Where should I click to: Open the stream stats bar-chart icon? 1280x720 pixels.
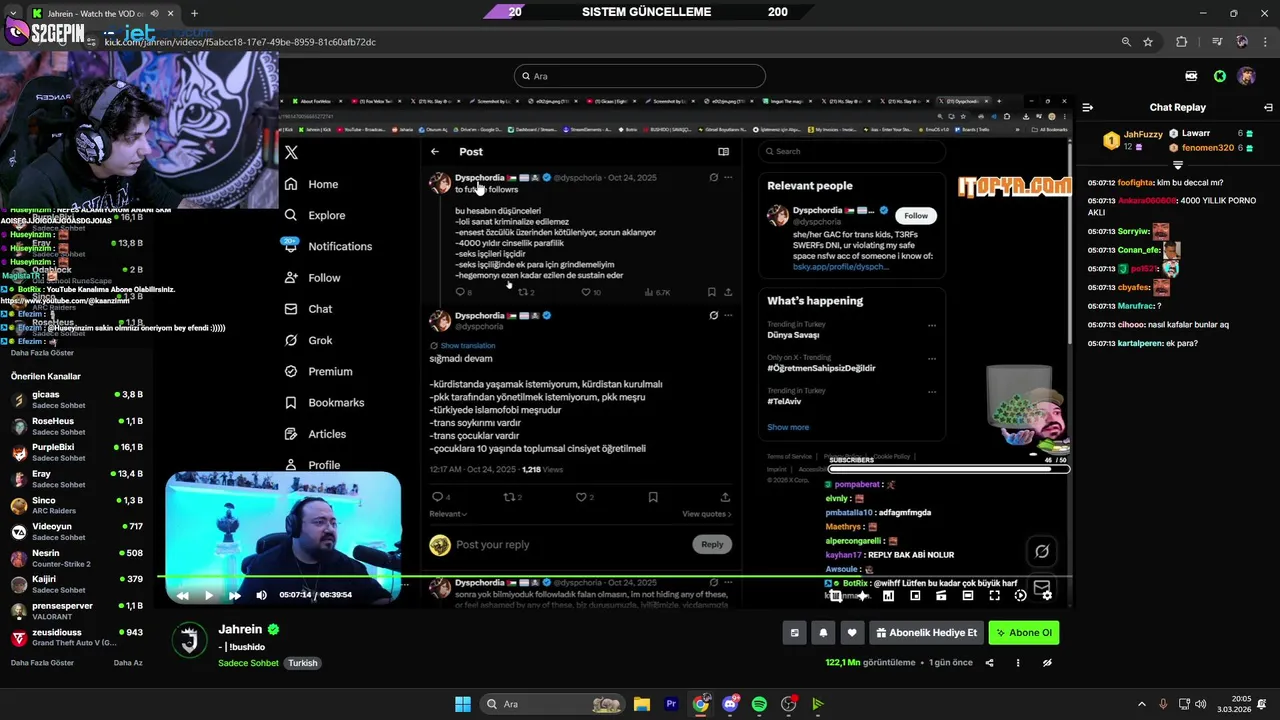(888, 595)
